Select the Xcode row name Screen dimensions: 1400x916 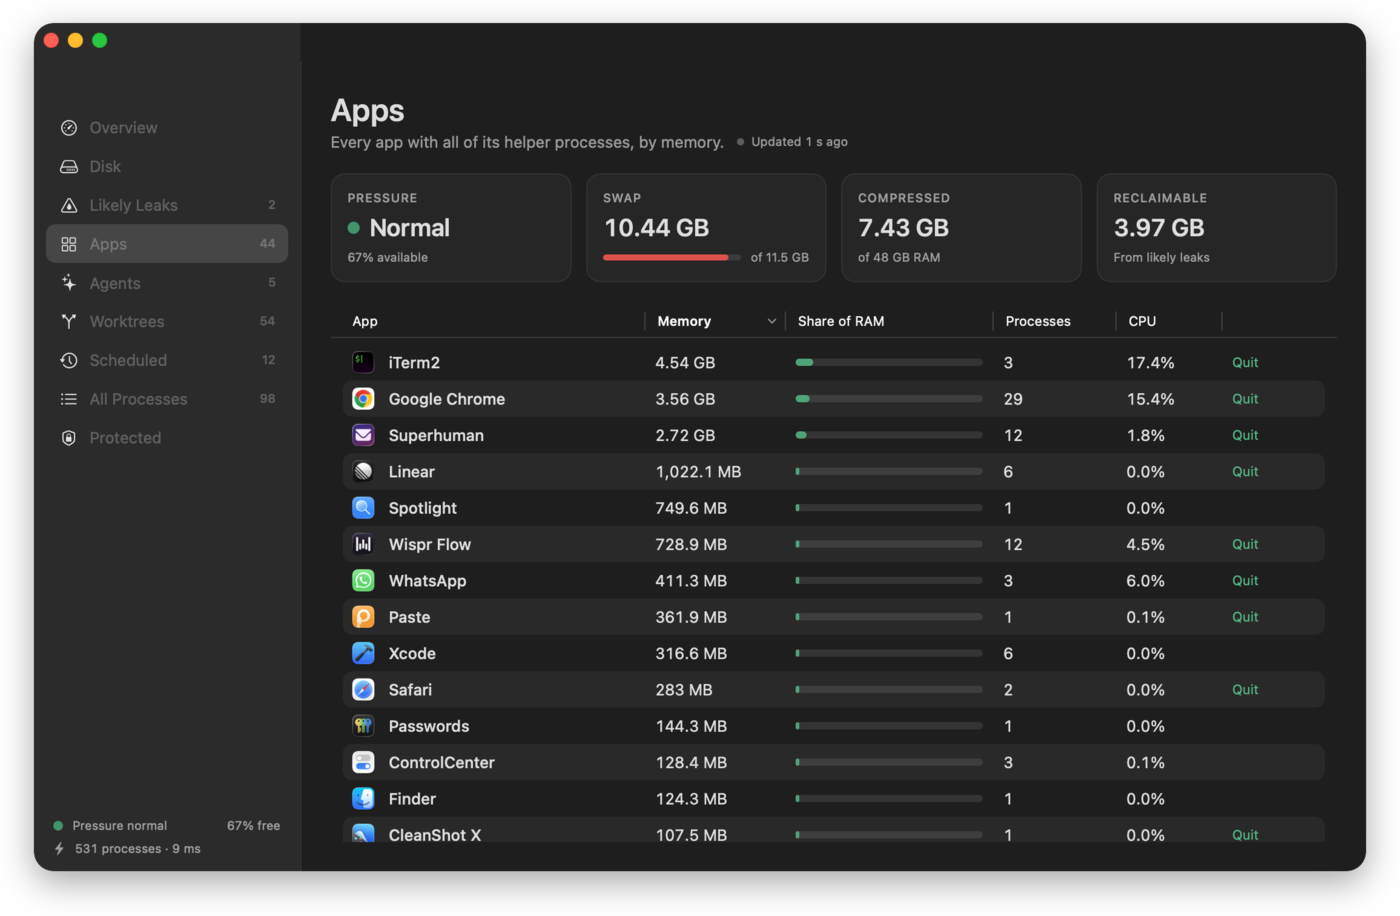(412, 654)
